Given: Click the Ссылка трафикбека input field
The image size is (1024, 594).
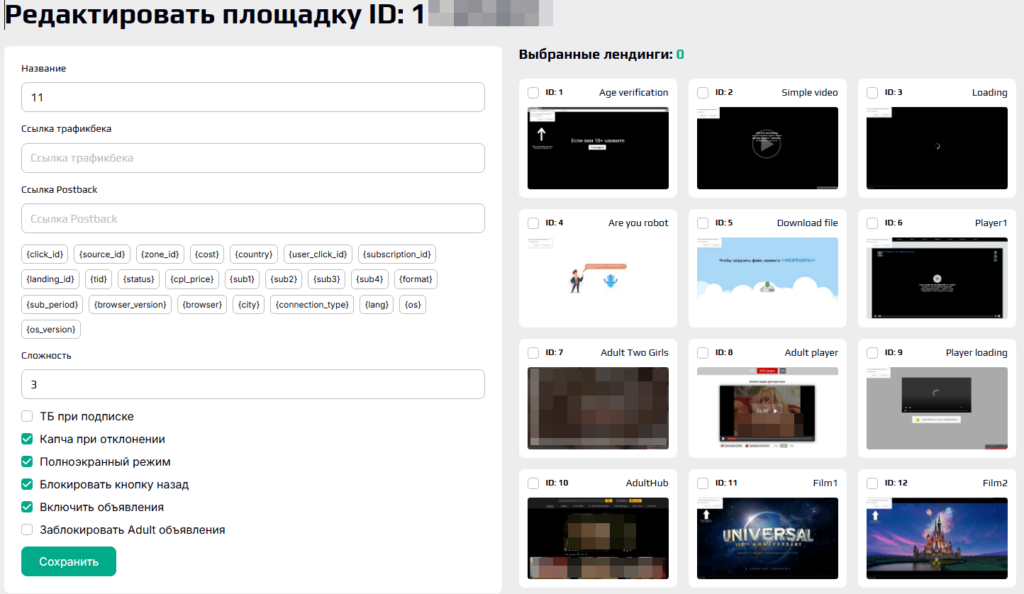Looking at the screenshot, I should [x=253, y=158].
